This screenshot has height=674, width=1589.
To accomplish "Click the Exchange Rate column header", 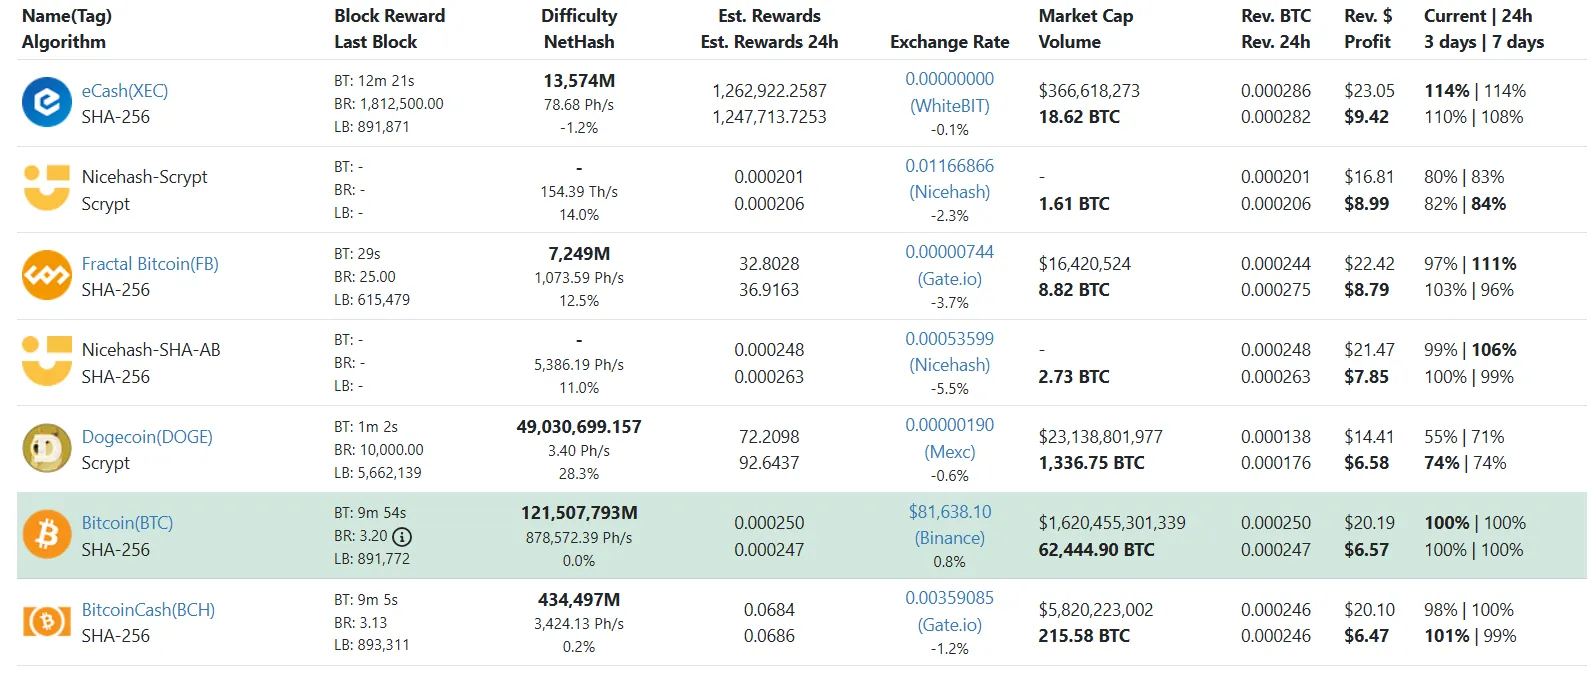I will (950, 42).
